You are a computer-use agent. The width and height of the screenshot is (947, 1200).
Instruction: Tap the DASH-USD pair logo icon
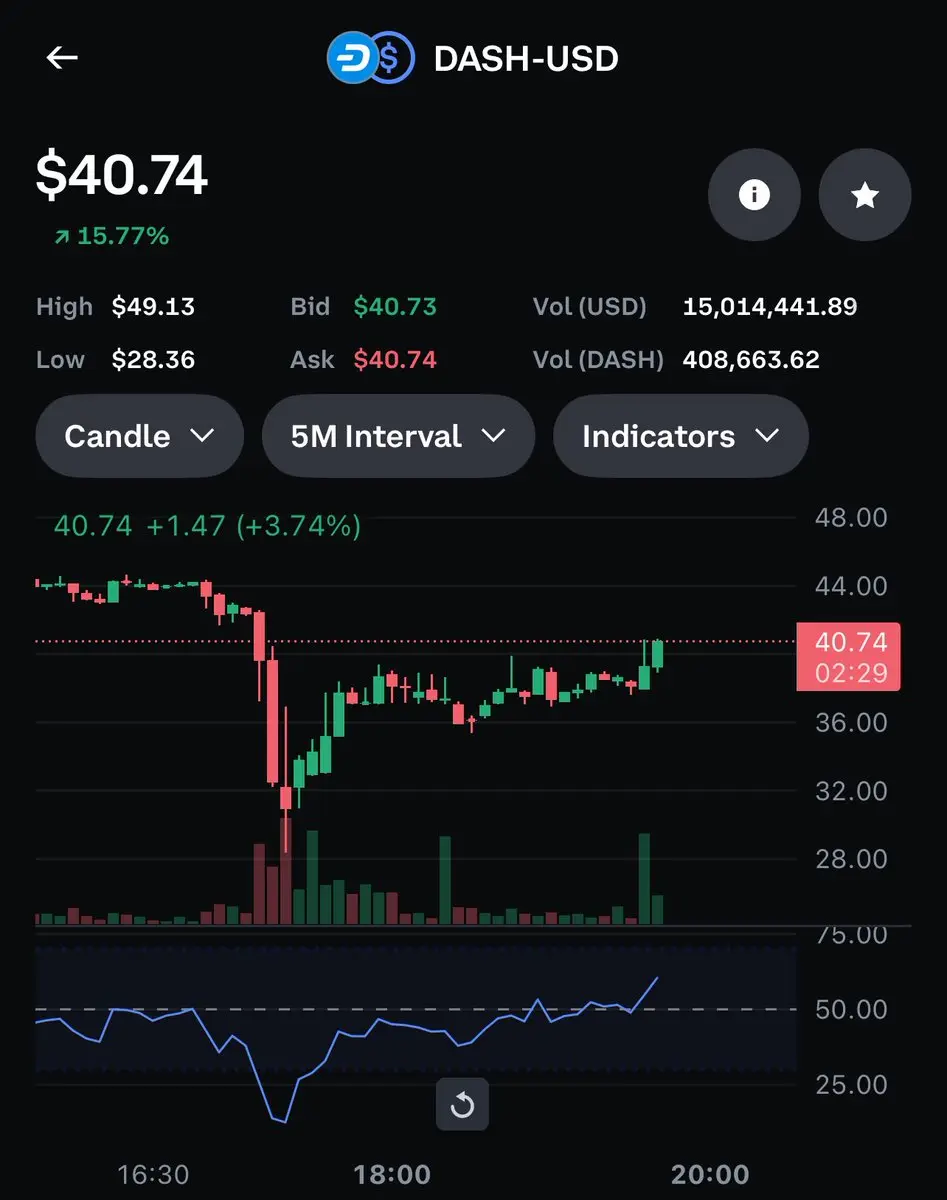click(370, 59)
